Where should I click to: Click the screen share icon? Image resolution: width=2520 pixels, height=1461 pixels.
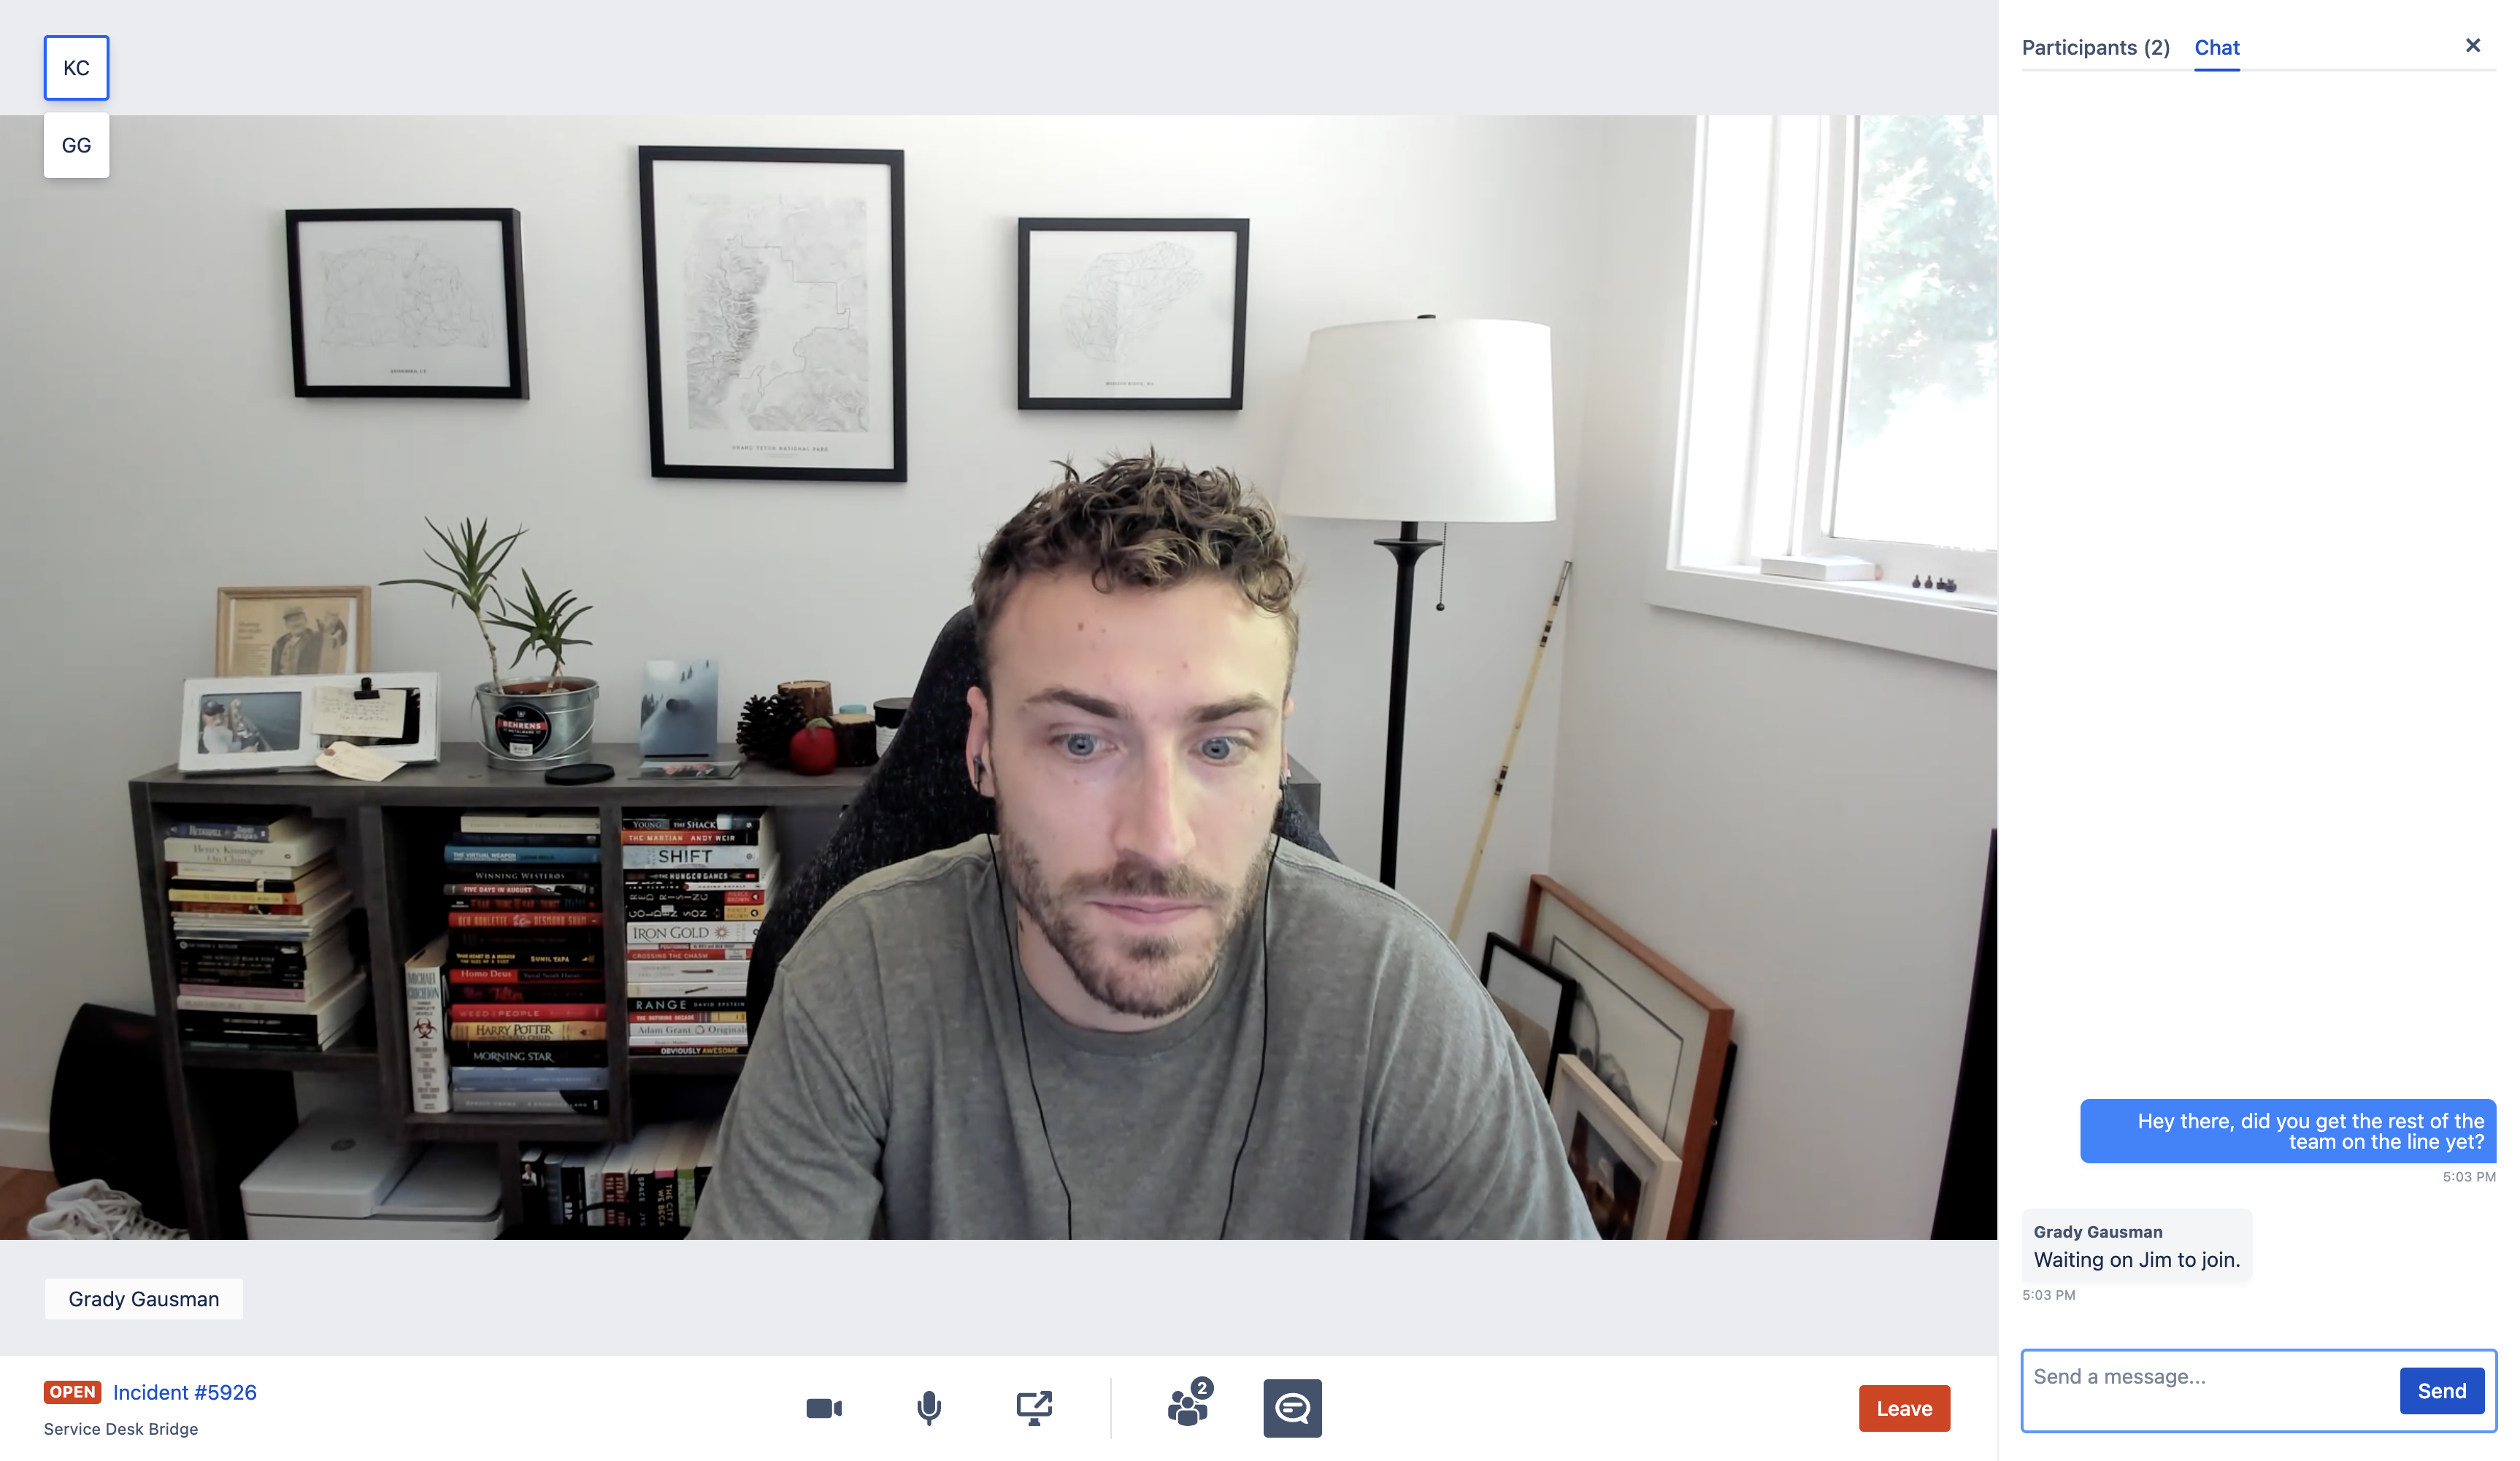1034,1407
